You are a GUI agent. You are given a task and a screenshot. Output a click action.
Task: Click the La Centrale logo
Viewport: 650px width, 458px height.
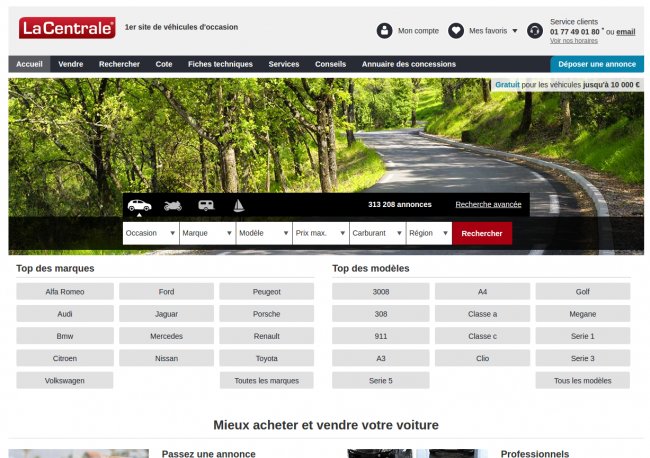(x=67, y=28)
